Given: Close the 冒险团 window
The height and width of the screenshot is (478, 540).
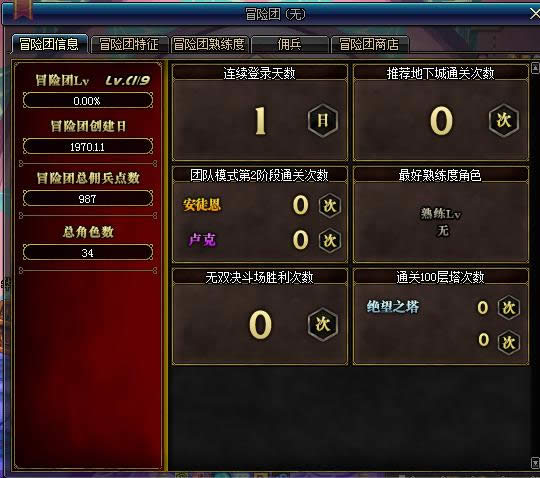Looking at the screenshot, I should click(x=534, y=14).
